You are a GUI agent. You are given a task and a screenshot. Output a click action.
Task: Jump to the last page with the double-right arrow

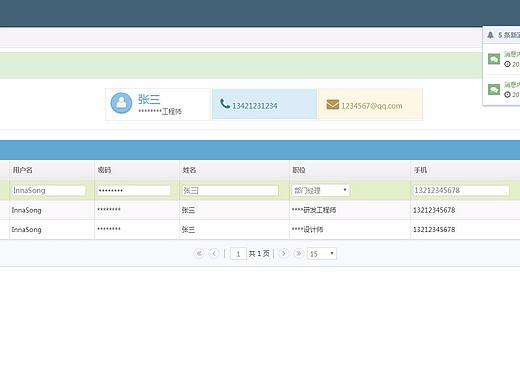coord(299,253)
